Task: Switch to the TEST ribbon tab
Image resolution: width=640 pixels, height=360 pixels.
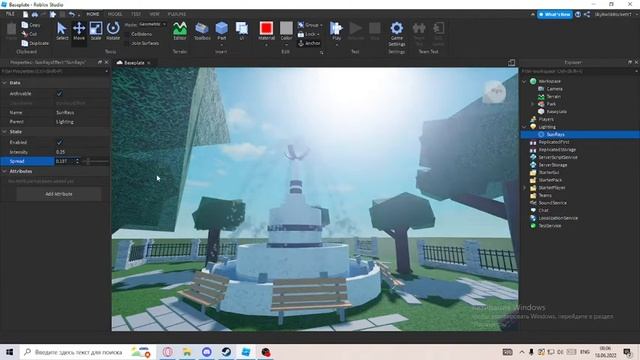Action: (136, 14)
